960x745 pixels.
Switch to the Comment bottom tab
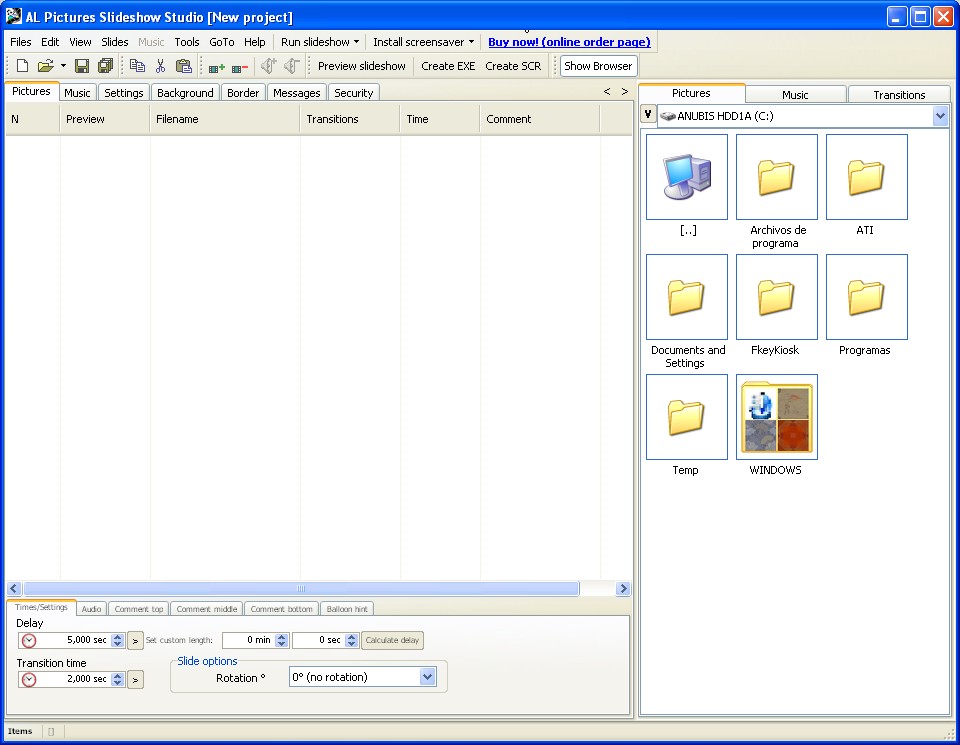[282, 608]
